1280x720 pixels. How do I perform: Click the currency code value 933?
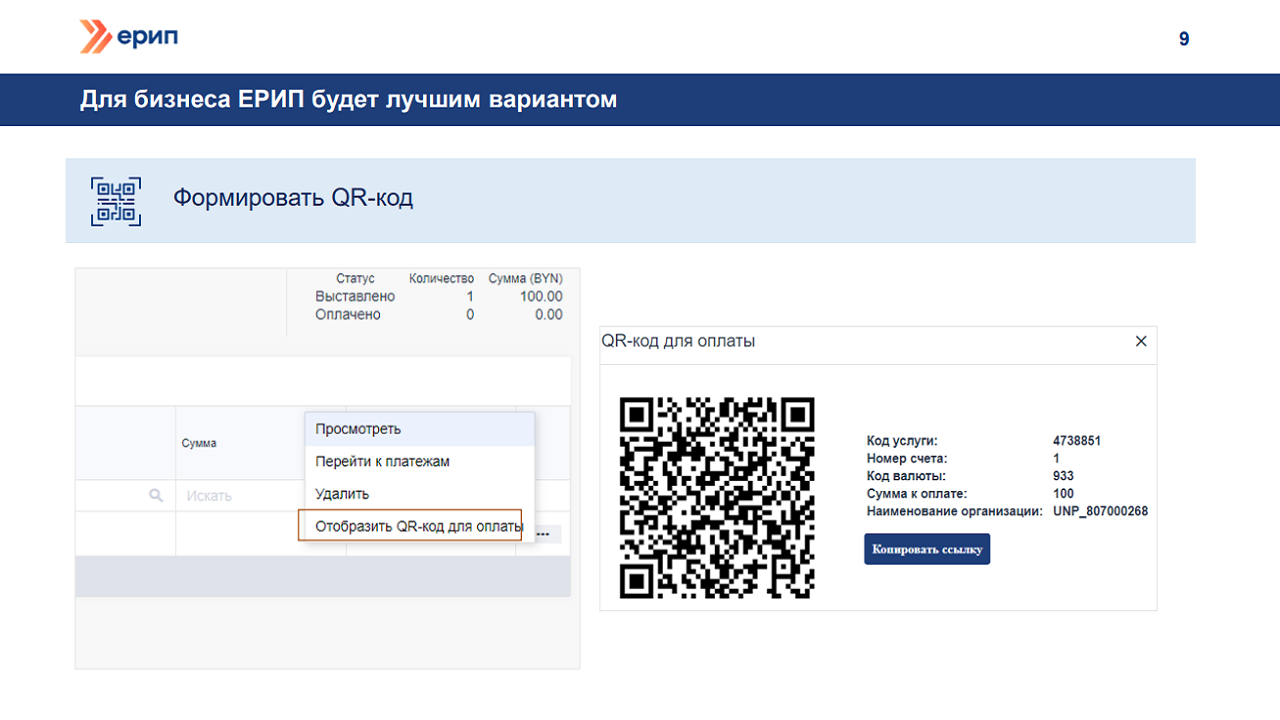[x=1063, y=476]
